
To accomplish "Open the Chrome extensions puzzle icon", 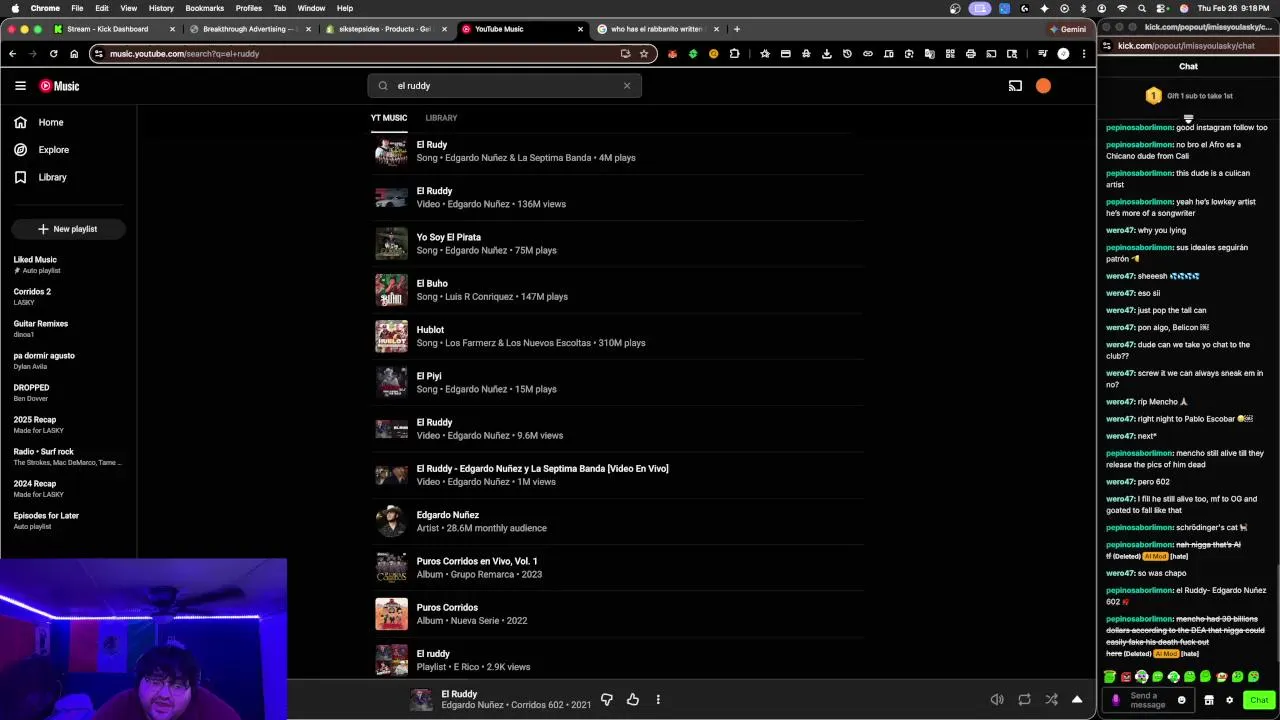I will (x=734, y=54).
